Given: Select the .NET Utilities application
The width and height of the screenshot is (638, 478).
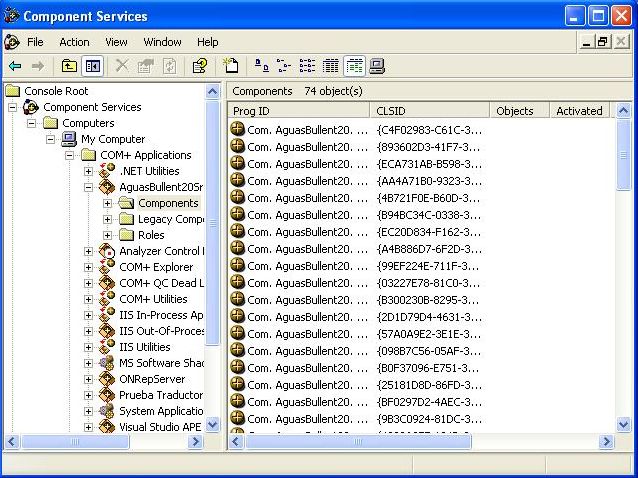Looking at the screenshot, I should tap(149, 171).
